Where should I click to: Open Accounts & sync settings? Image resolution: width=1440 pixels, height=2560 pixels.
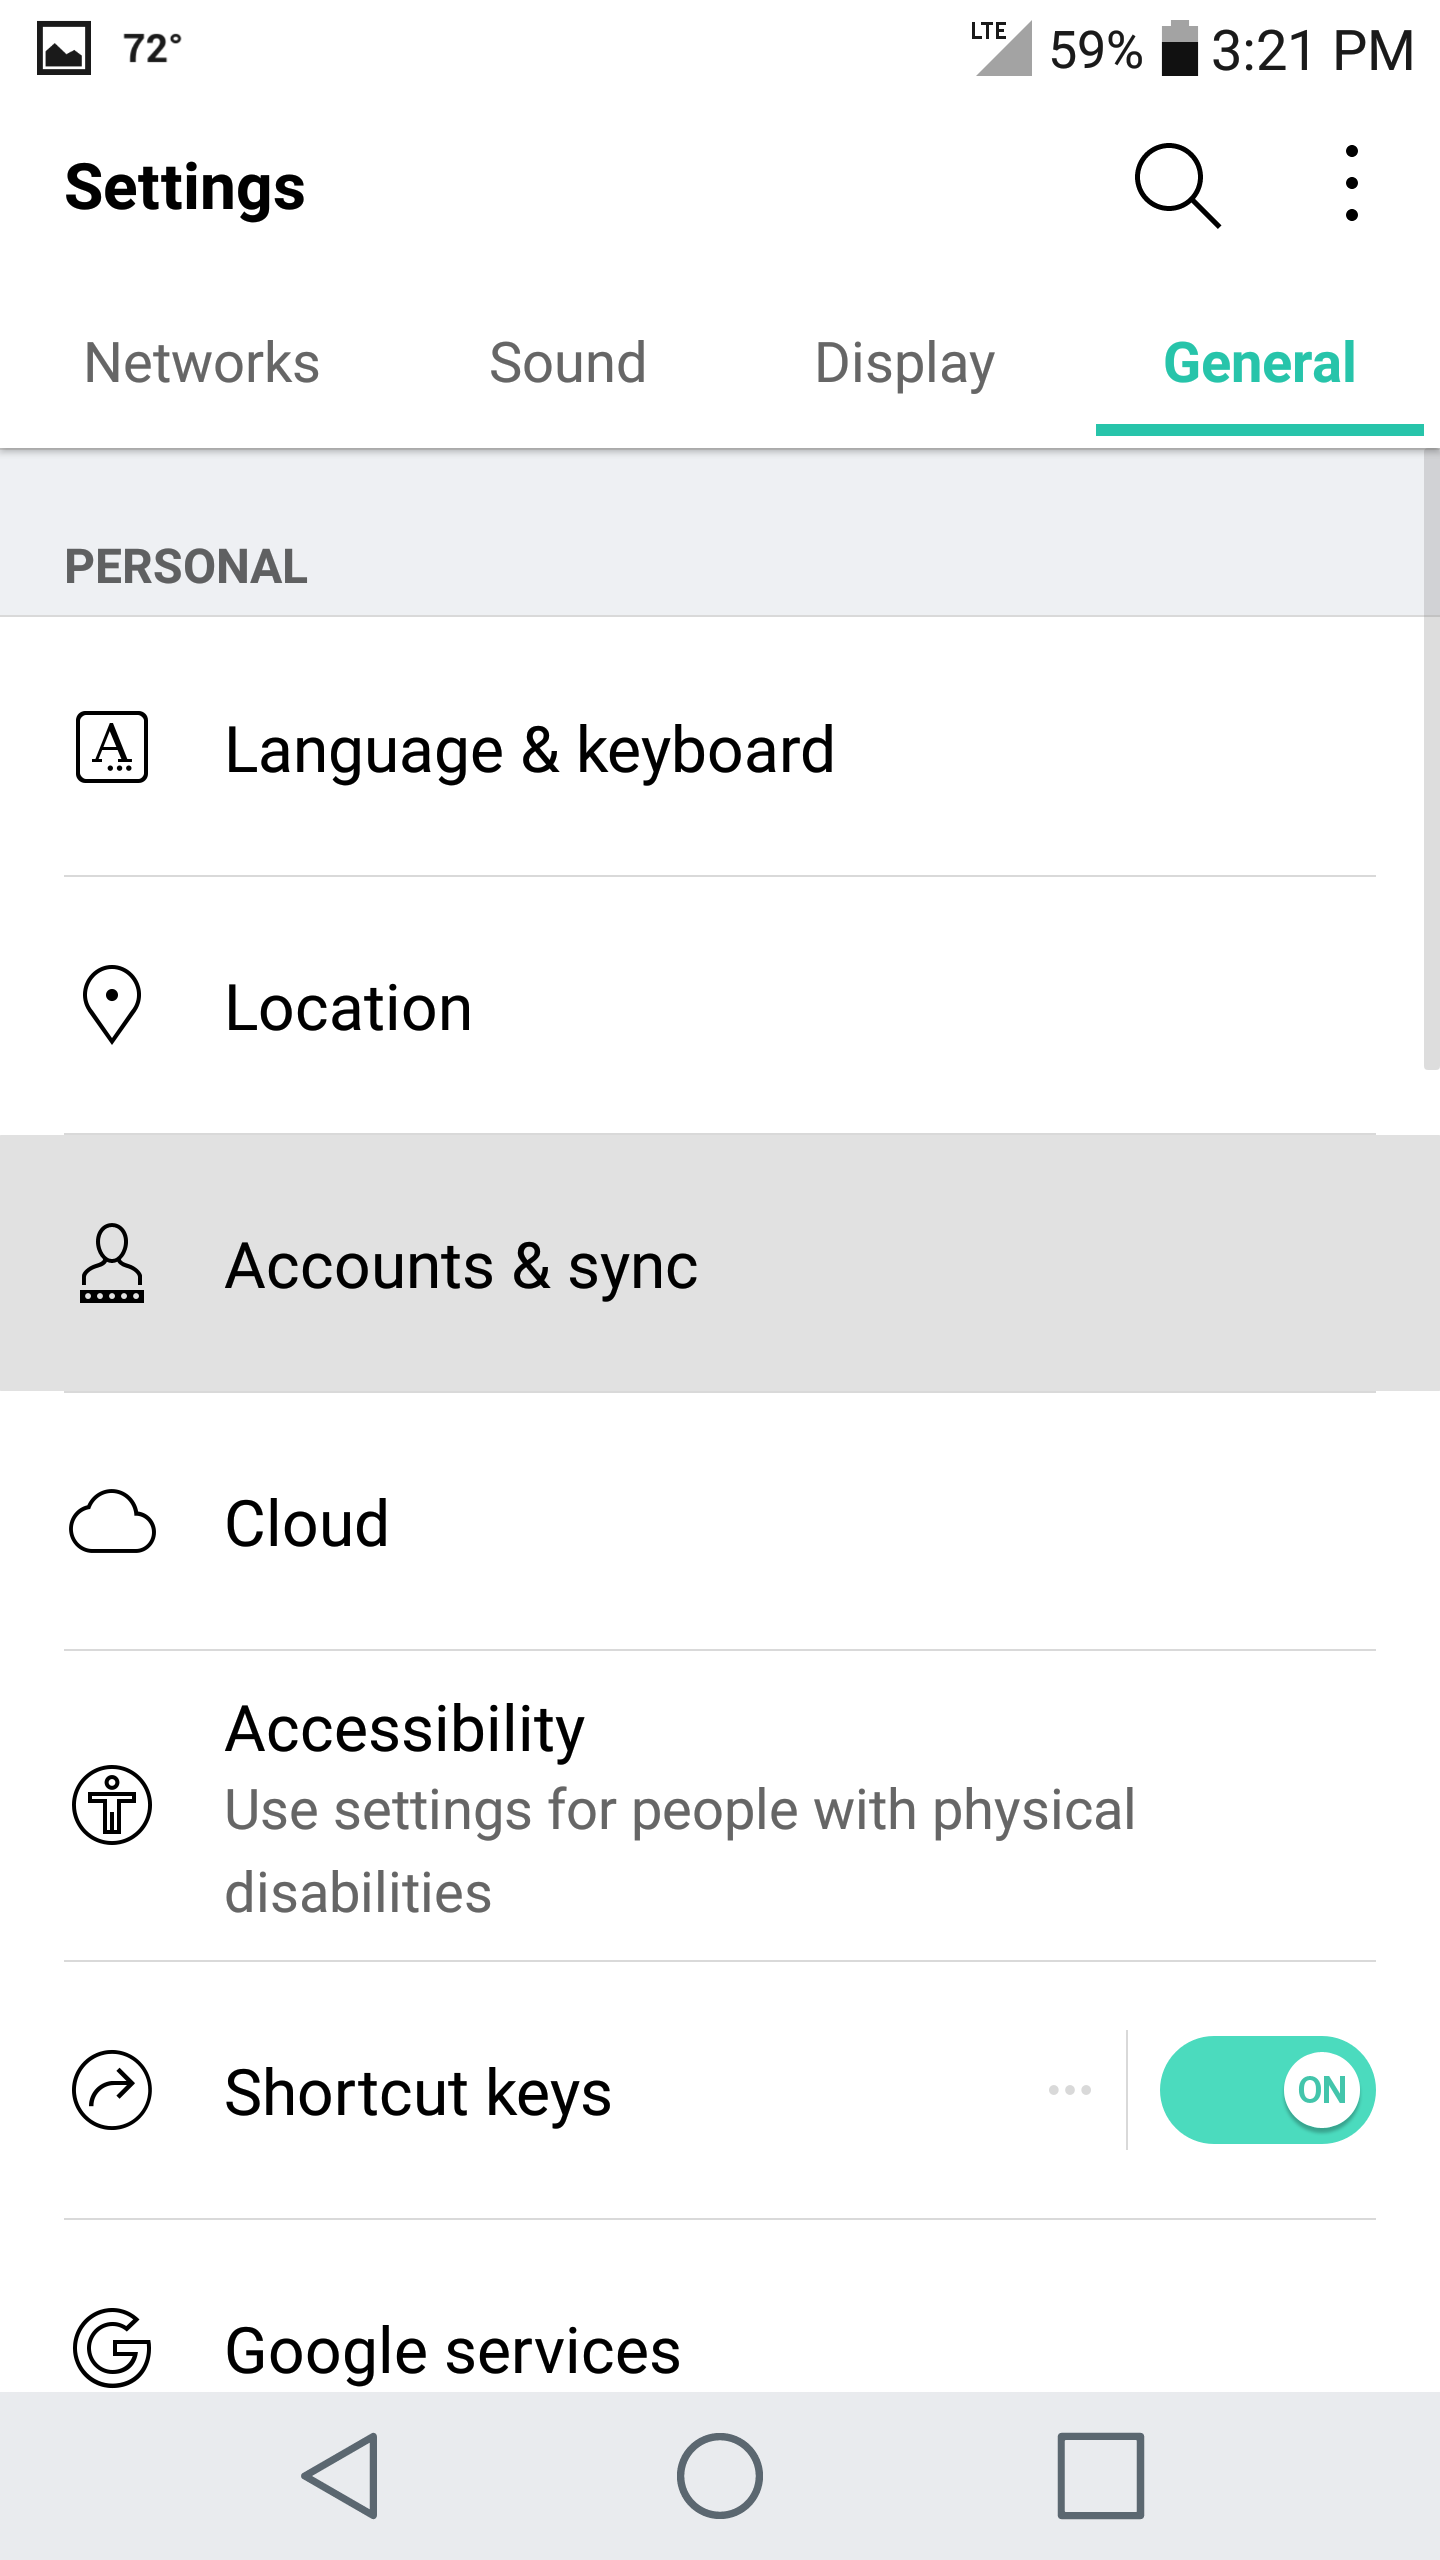tap(462, 1266)
